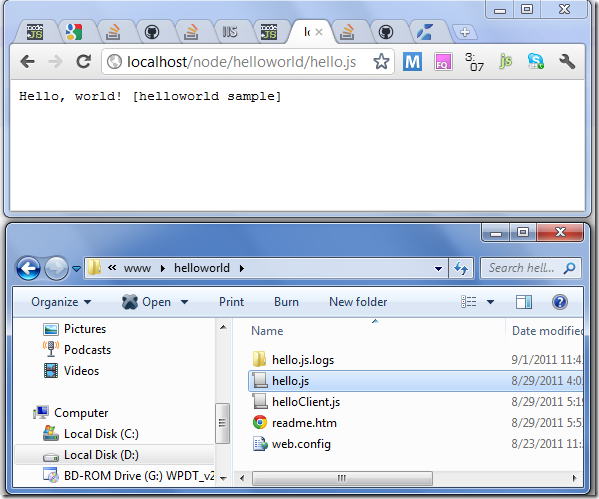Click the Explorer help question mark icon
The width and height of the screenshot is (599, 499).
[560, 302]
